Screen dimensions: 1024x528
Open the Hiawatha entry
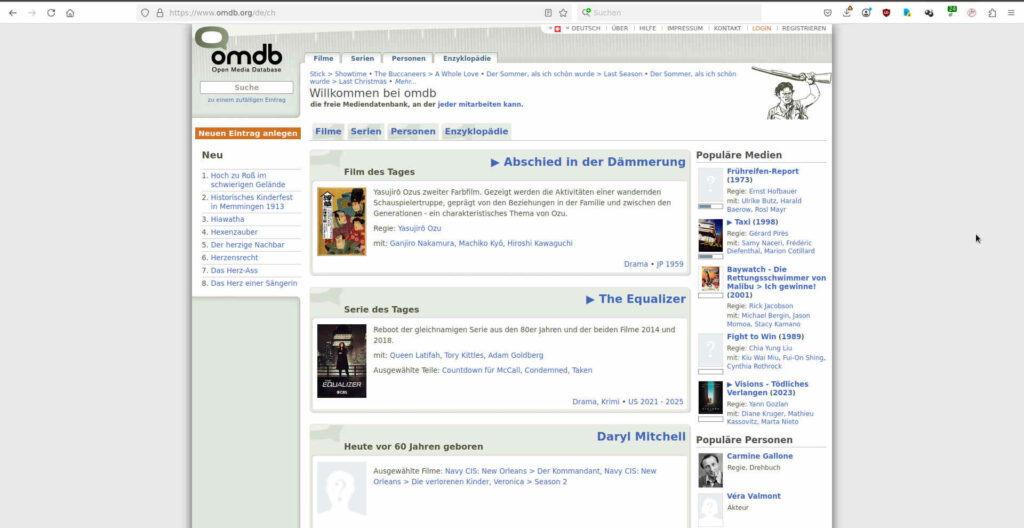click(227, 220)
